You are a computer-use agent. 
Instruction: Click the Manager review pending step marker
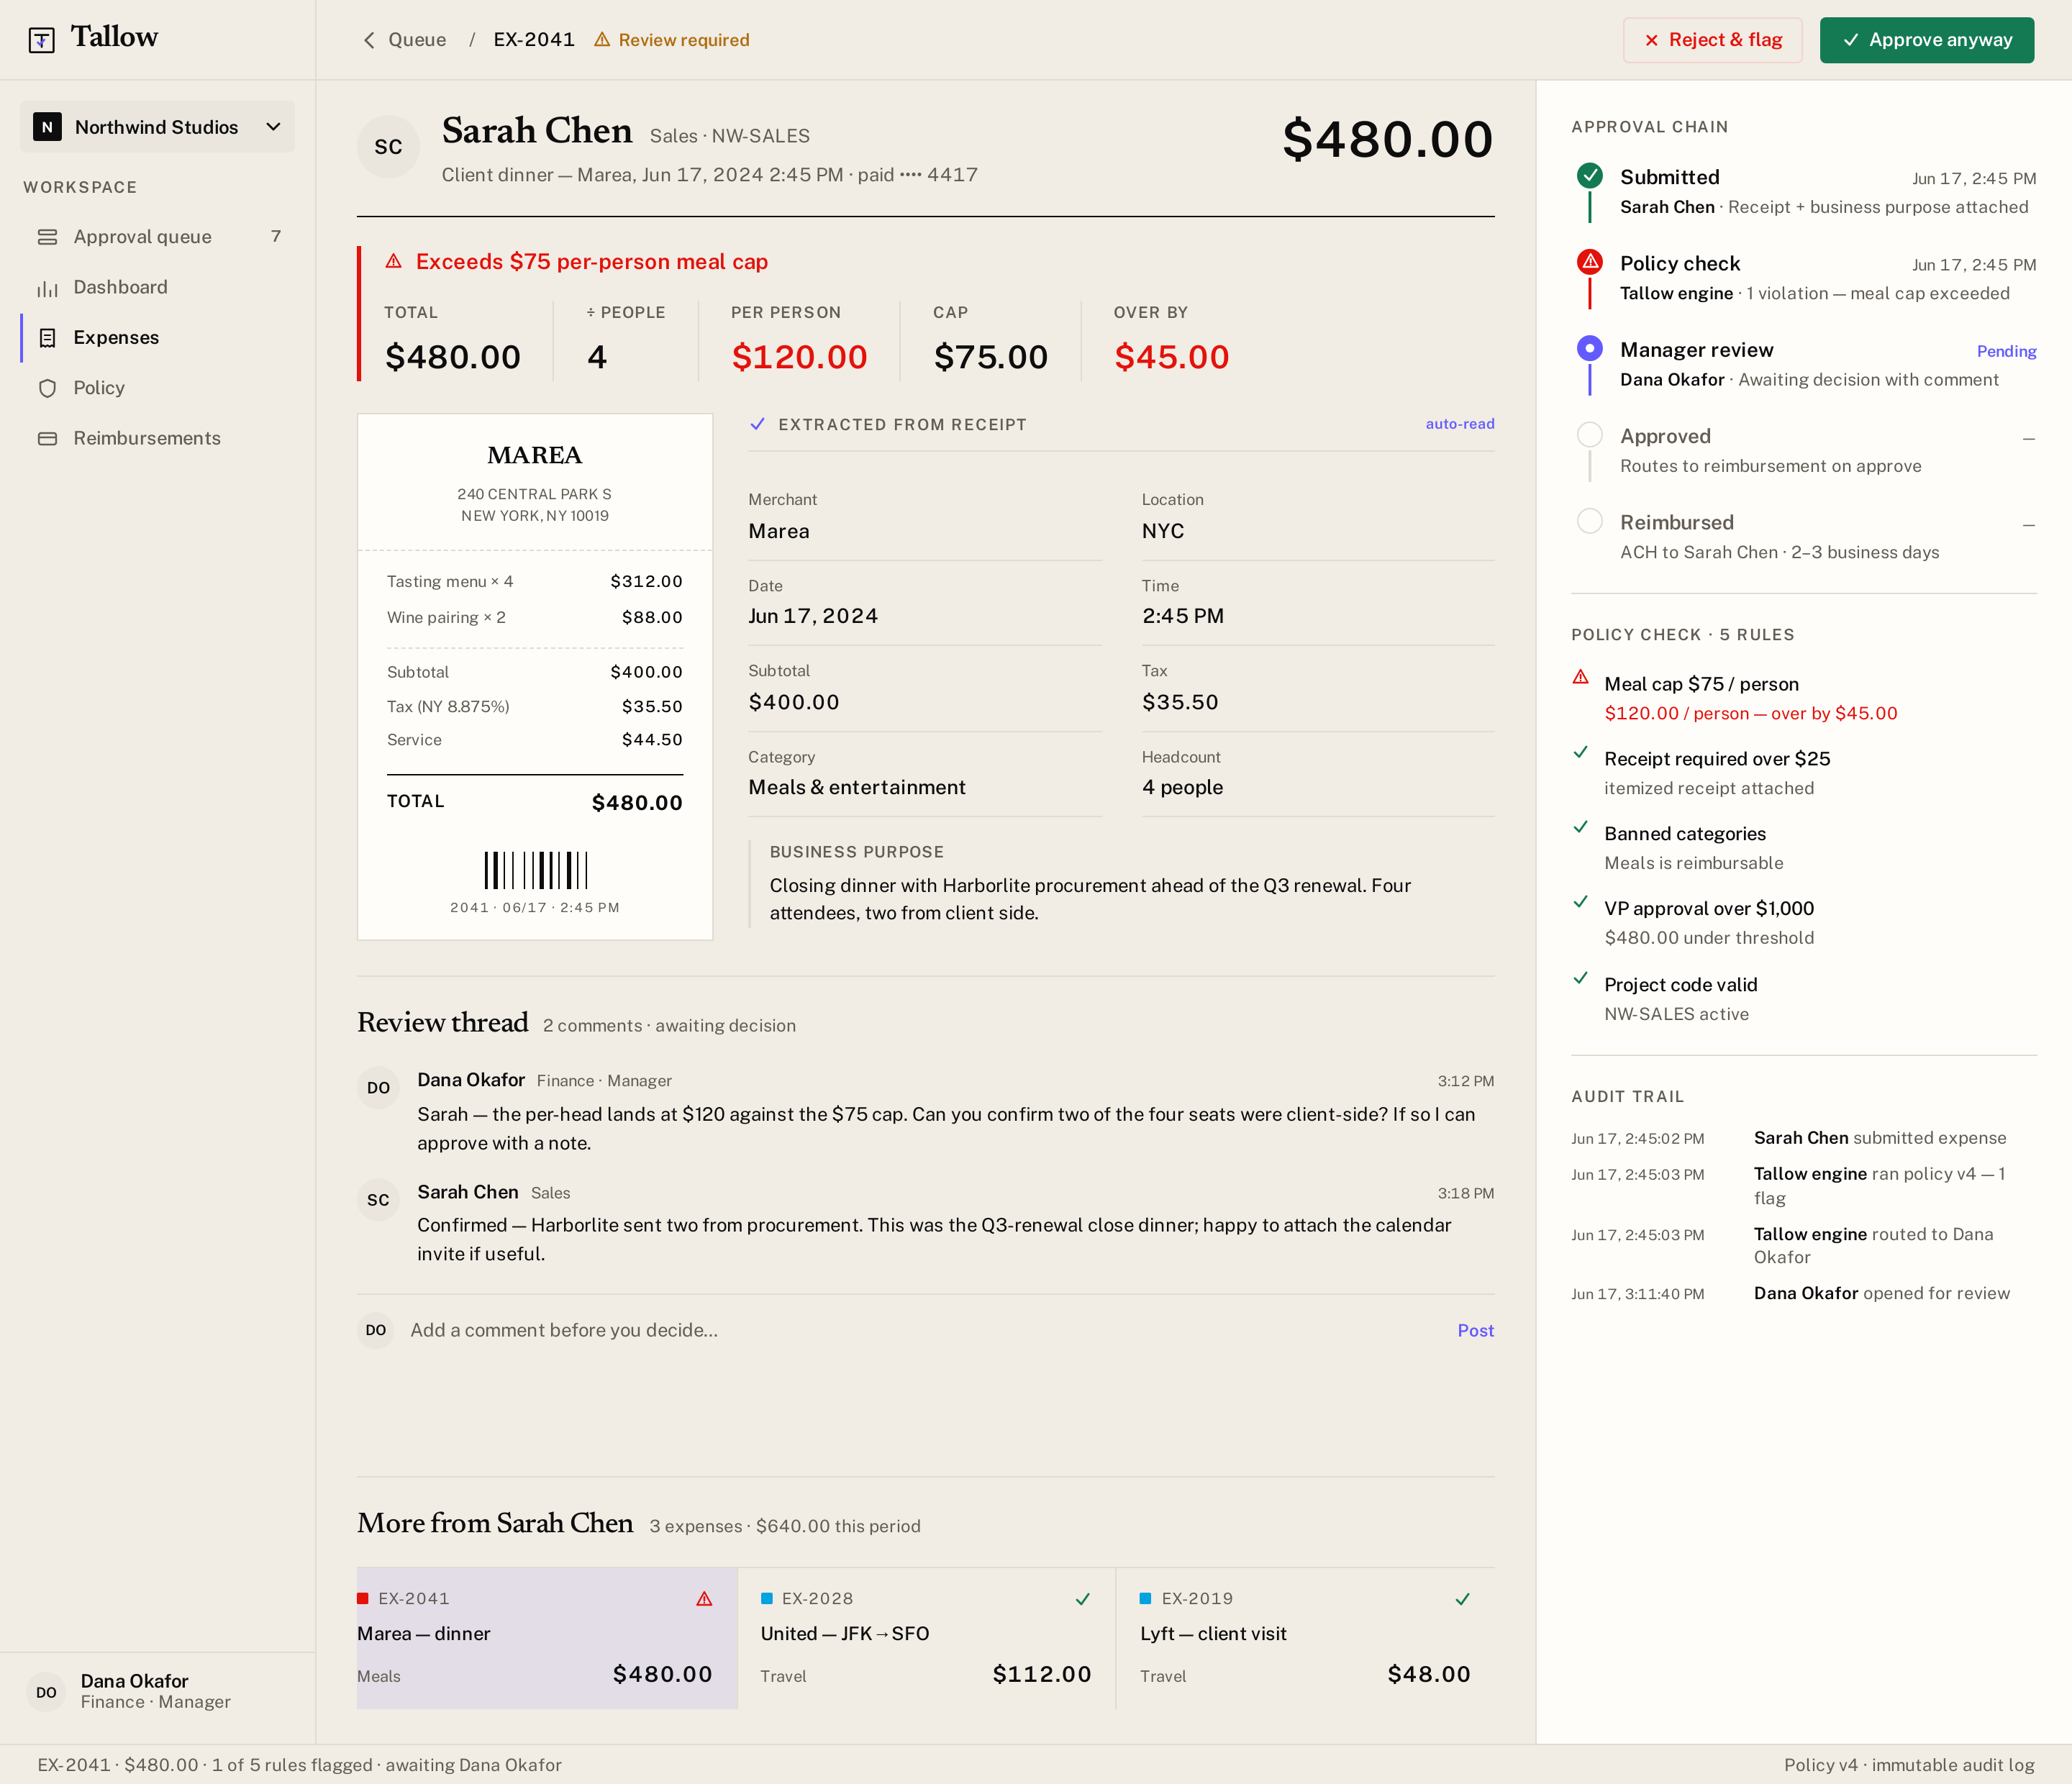(x=1589, y=349)
